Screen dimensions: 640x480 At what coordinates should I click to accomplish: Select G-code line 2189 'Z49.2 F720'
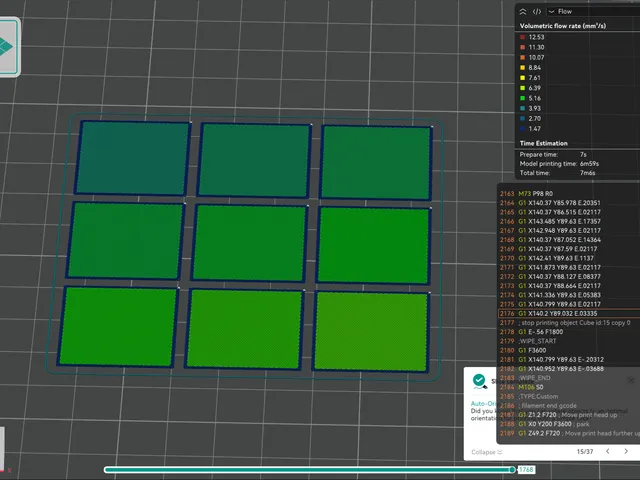click(x=569, y=433)
